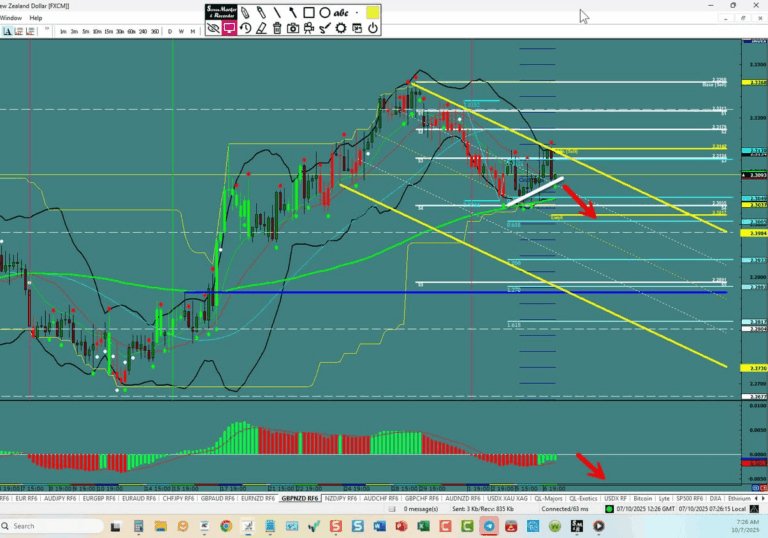Open the EURGBP RF6 chart tab
Screen dimensions: 768x538
99,498
